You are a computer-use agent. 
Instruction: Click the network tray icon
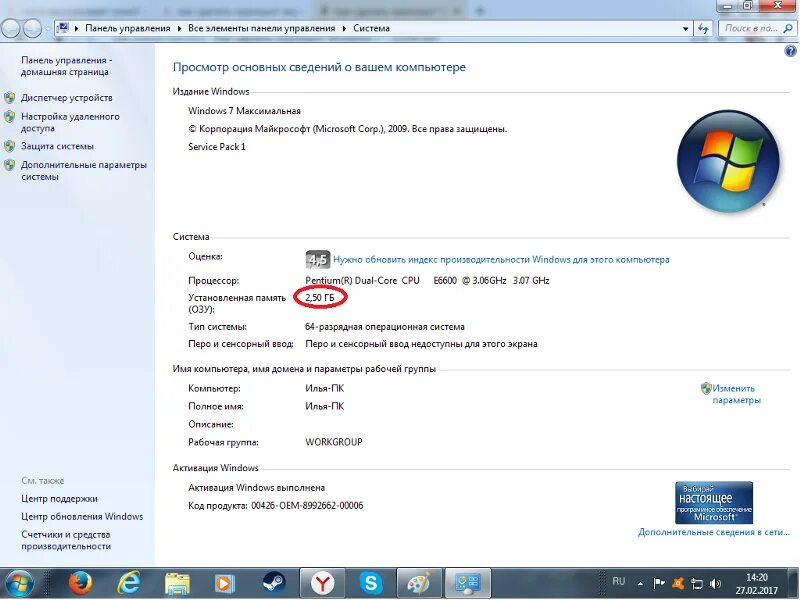point(696,583)
